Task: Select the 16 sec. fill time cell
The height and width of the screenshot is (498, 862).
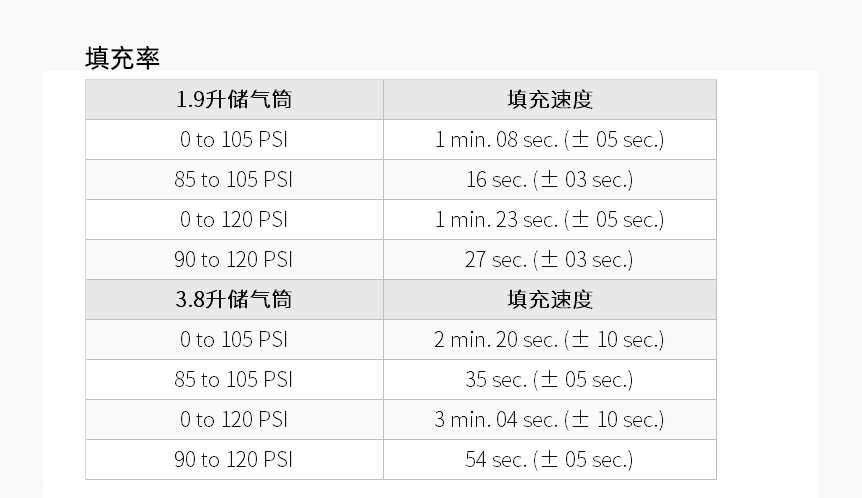Action: click(x=550, y=180)
